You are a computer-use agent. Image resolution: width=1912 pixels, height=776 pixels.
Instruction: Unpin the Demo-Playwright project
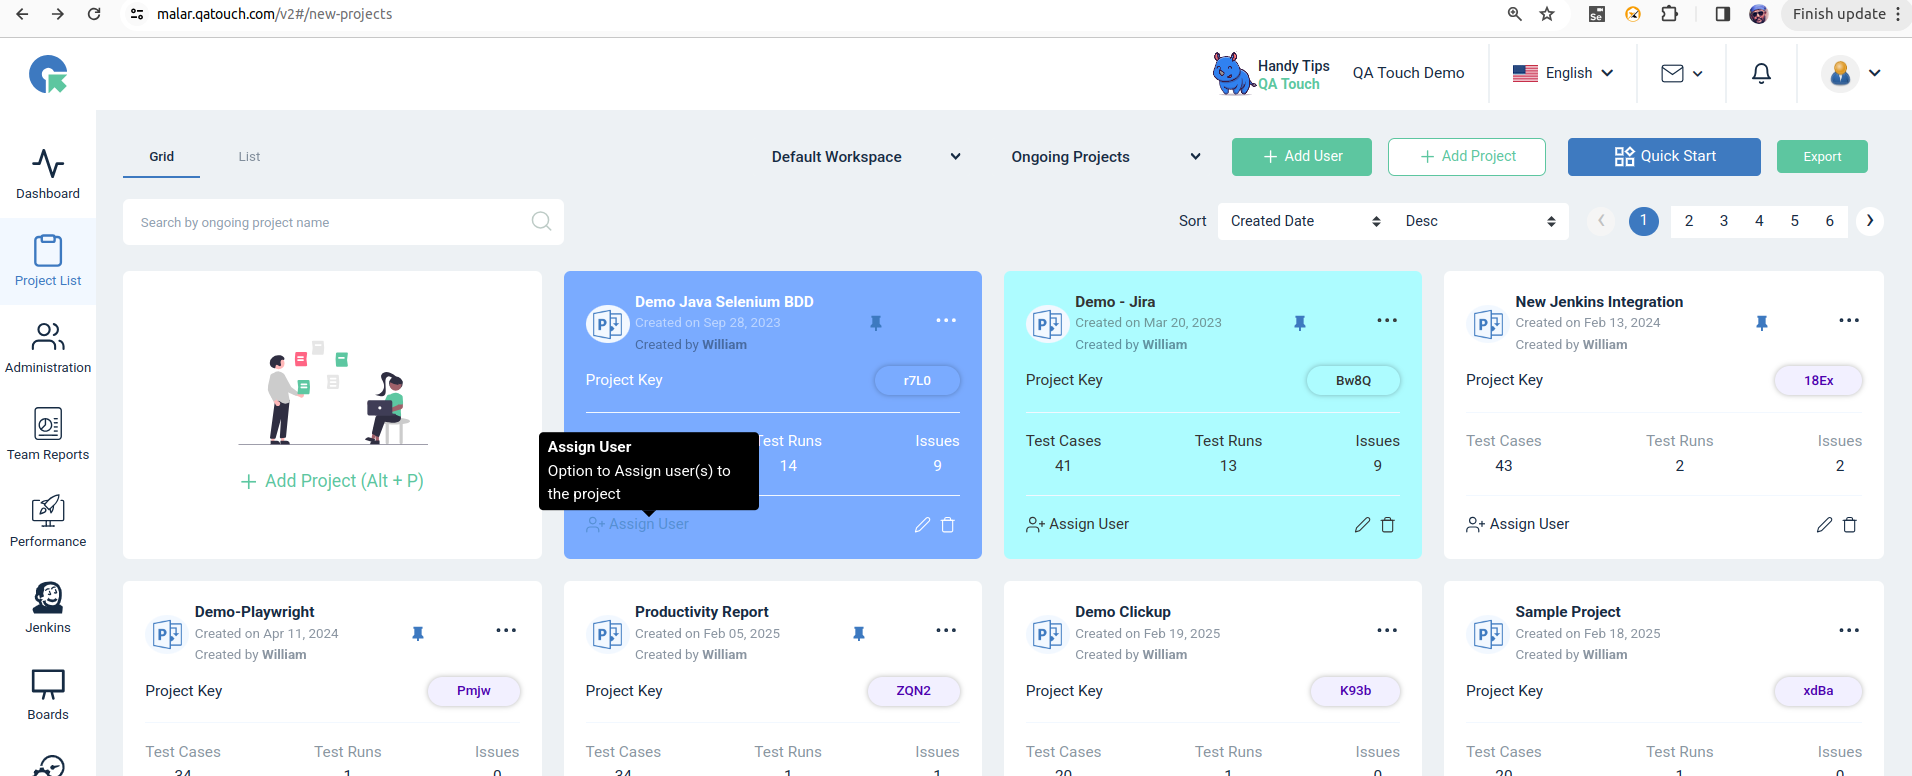point(418,634)
